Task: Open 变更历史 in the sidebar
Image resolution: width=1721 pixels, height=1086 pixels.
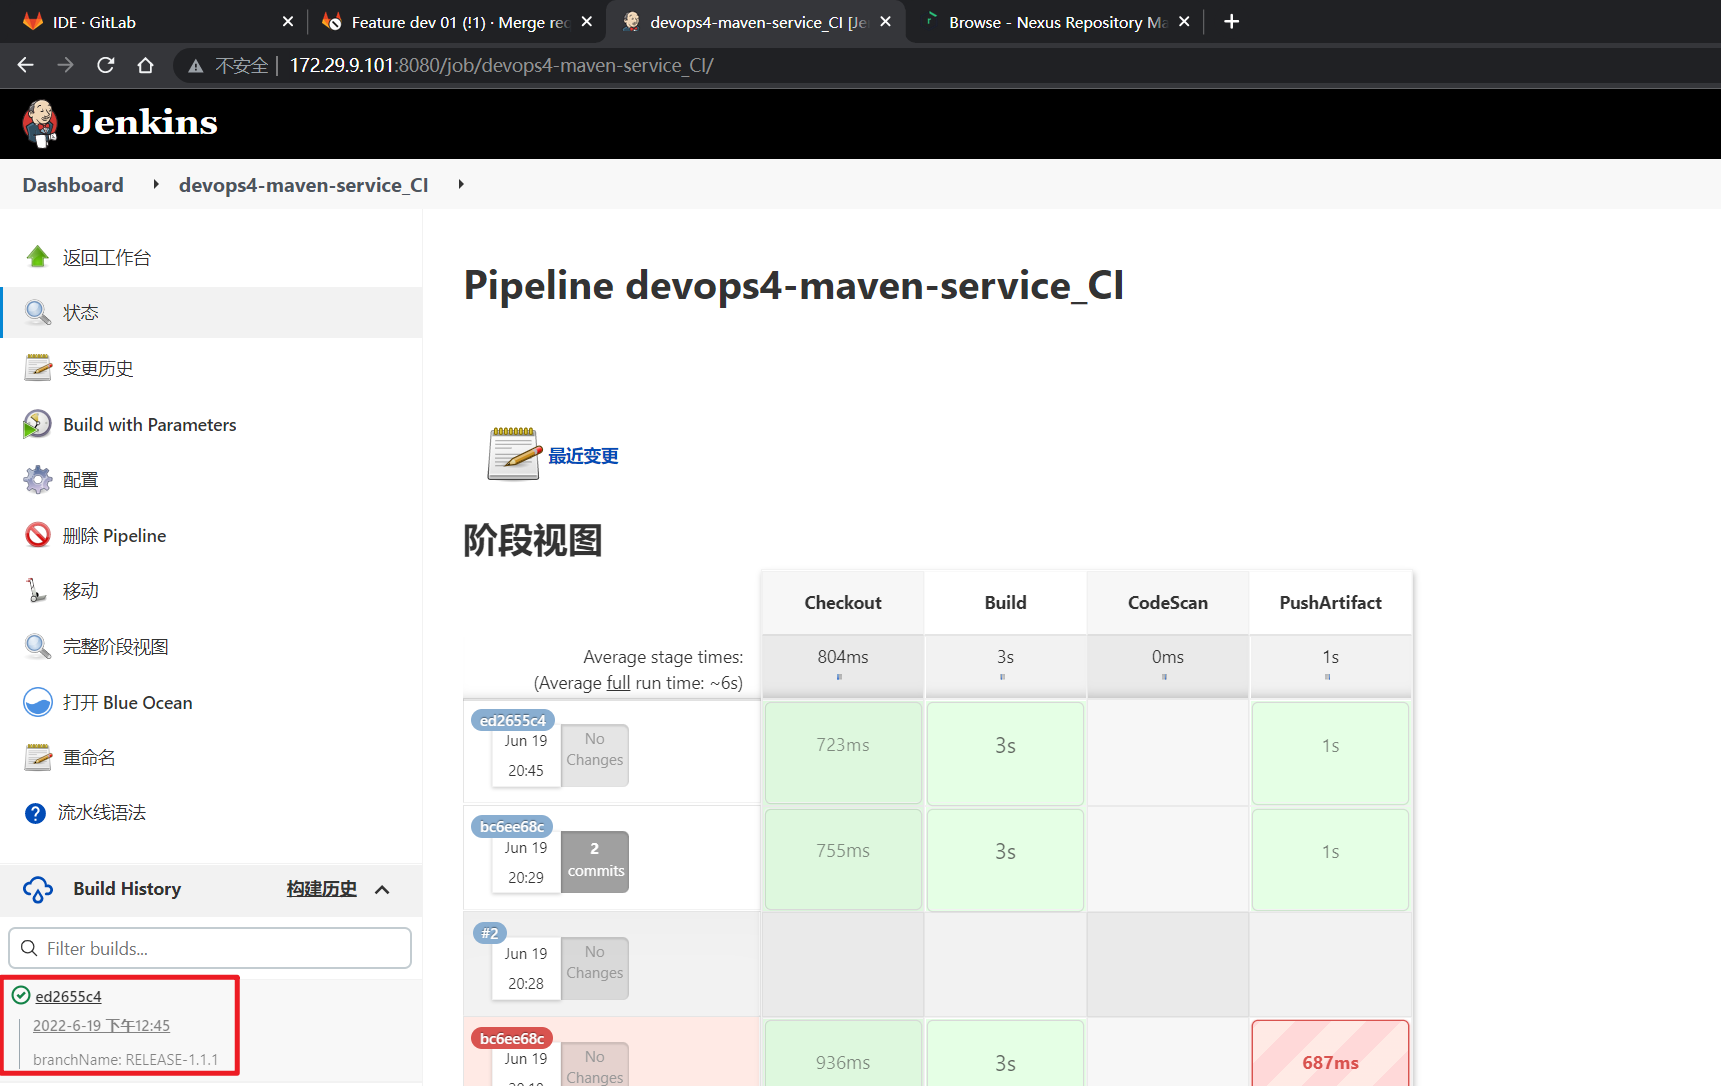Action: pos(98,368)
